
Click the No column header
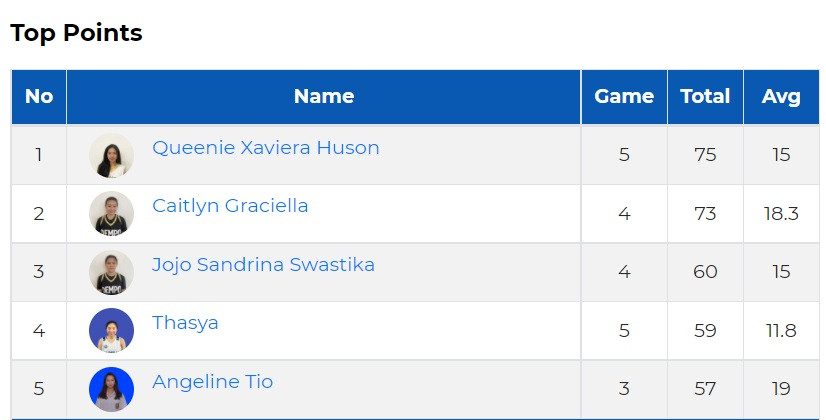pos(39,97)
